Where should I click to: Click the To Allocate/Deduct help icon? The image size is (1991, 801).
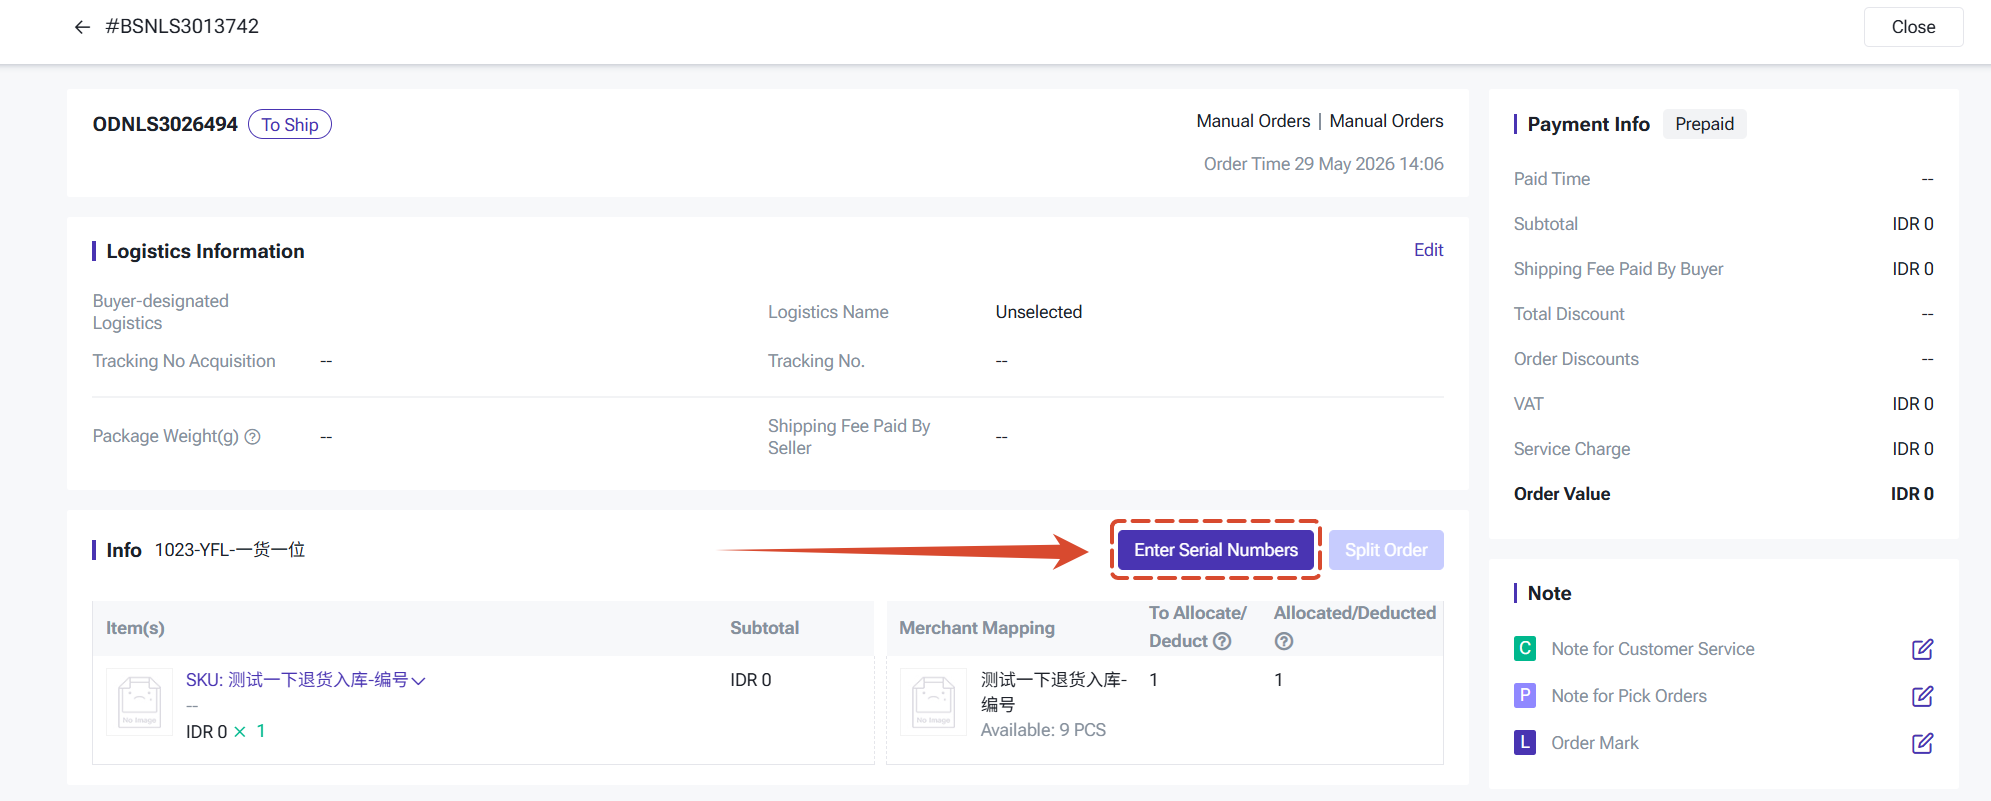click(x=1222, y=641)
